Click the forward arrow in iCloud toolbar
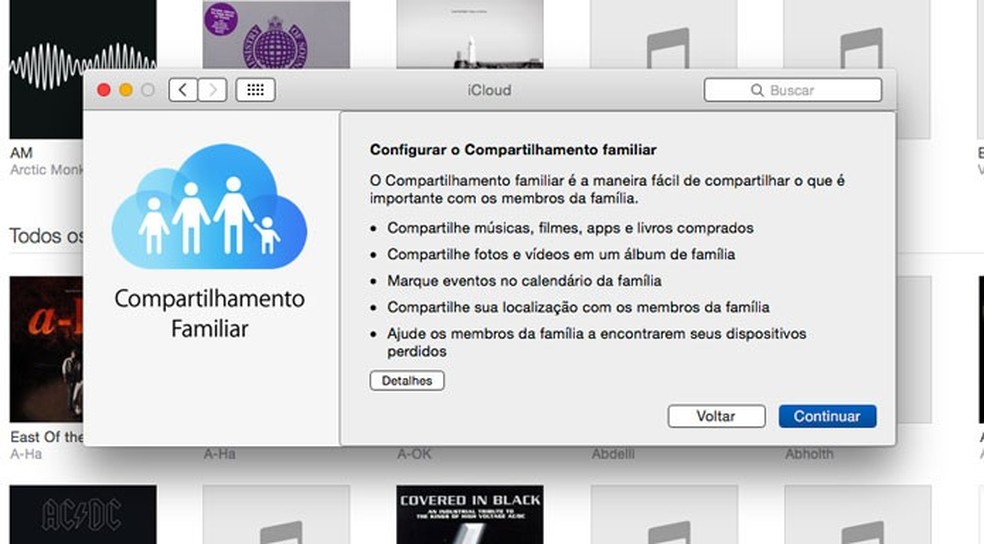The image size is (984, 544). (x=213, y=90)
